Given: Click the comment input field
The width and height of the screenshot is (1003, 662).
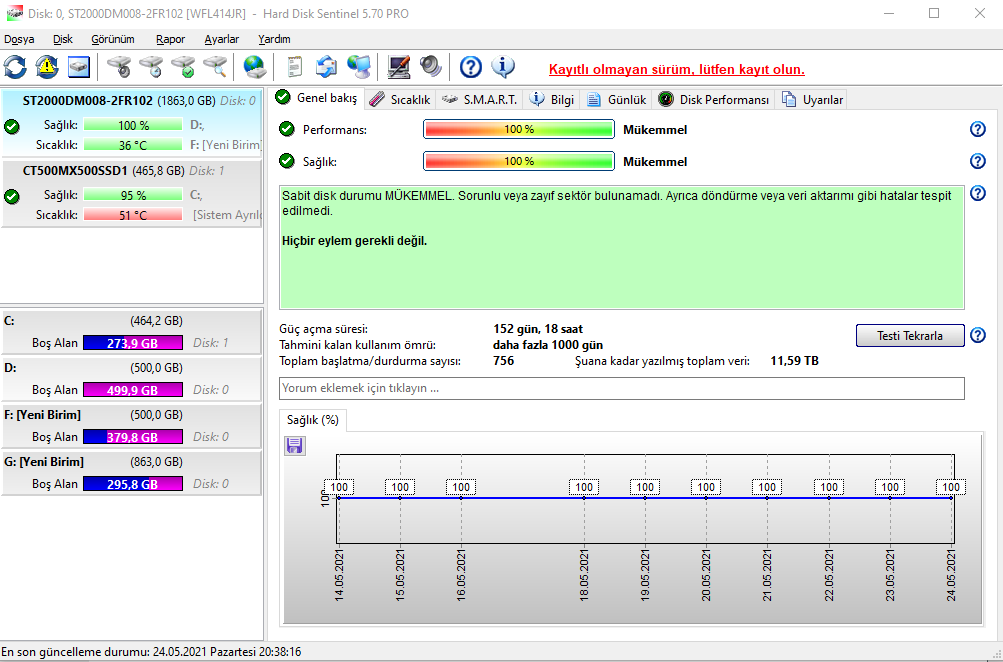Looking at the screenshot, I should coord(621,388).
